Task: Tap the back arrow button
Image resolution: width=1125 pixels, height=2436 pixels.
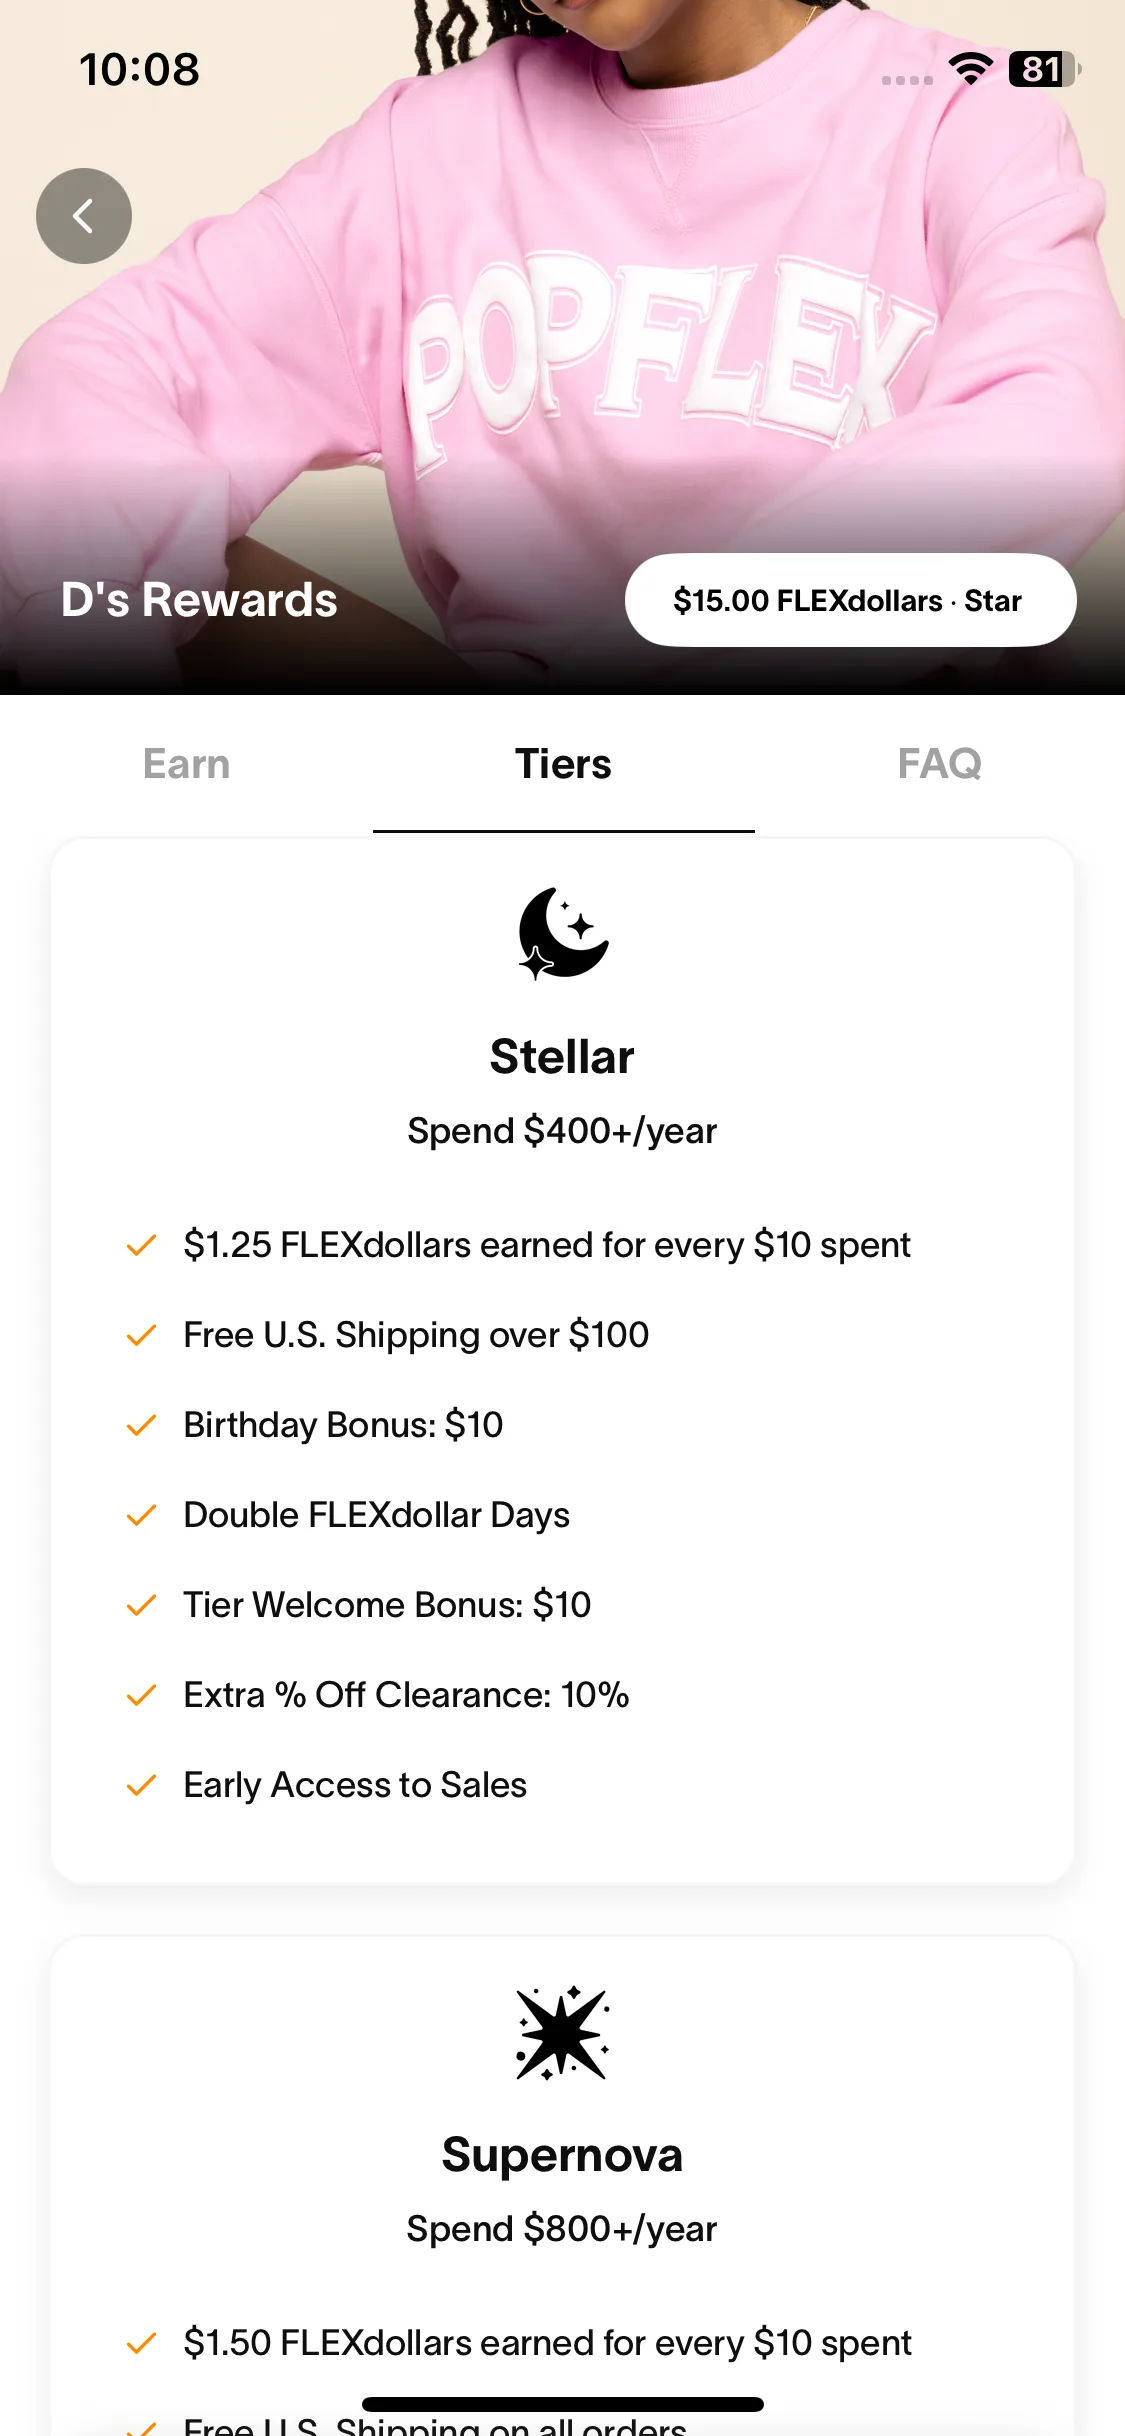Action: (x=84, y=216)
